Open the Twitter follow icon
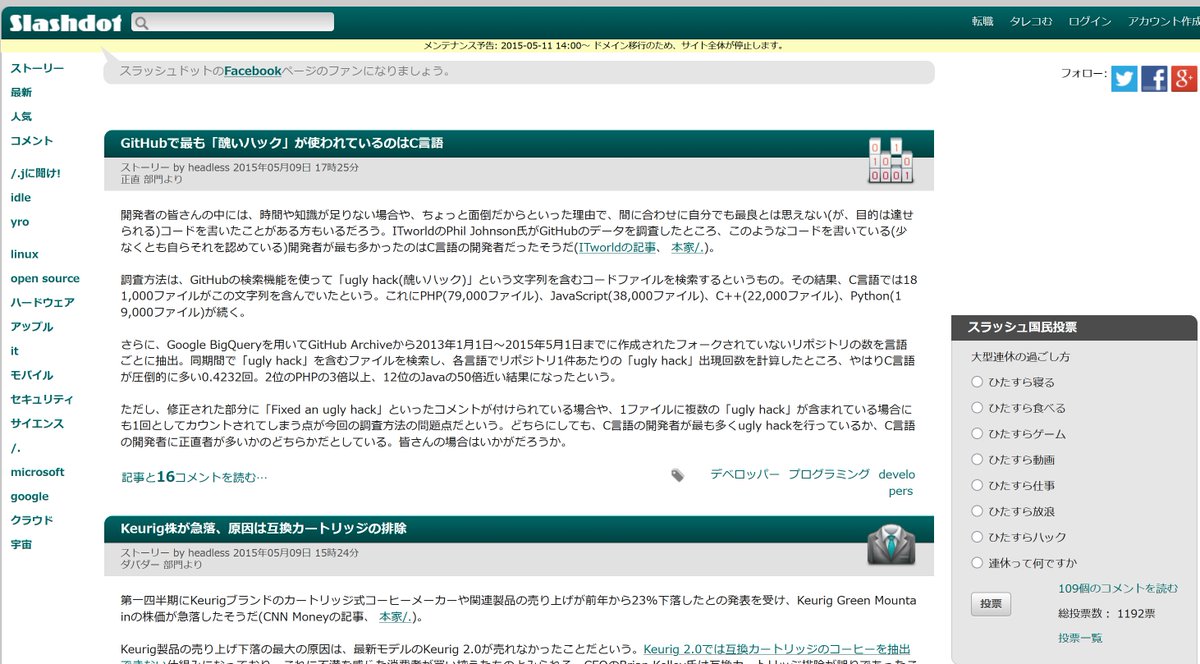Viewport: 1200px width, 664px height. (x=1124, y=78)
